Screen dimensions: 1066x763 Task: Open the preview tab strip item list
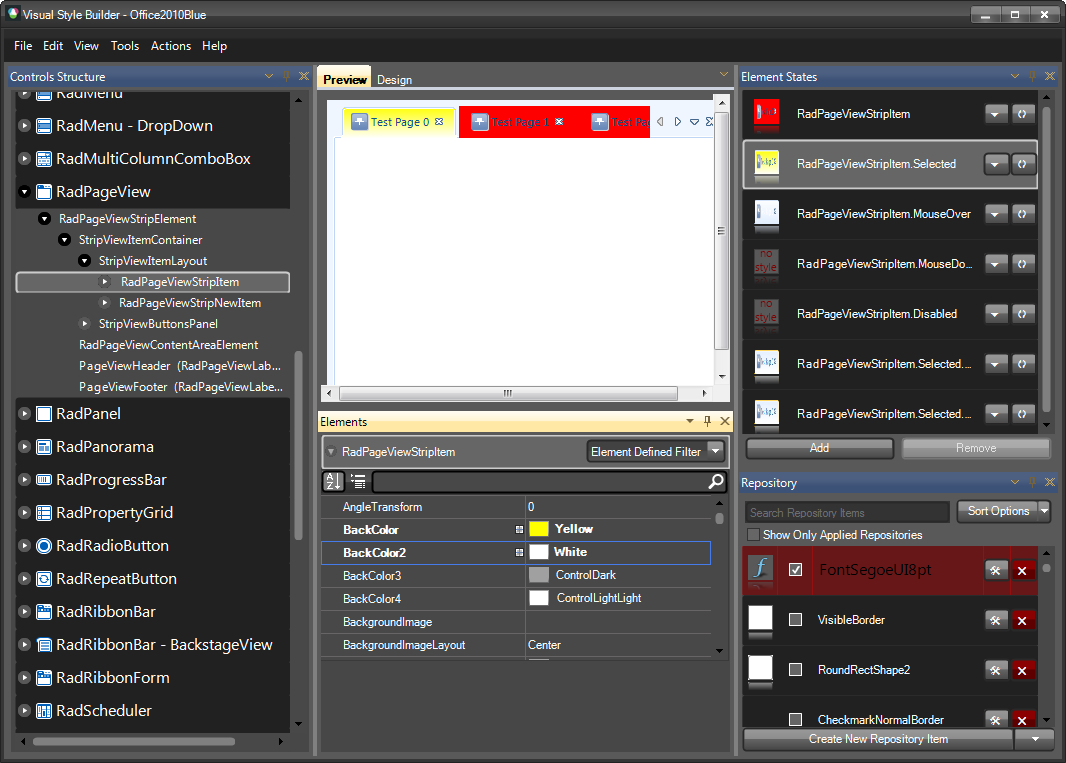[x=694, y=122]
